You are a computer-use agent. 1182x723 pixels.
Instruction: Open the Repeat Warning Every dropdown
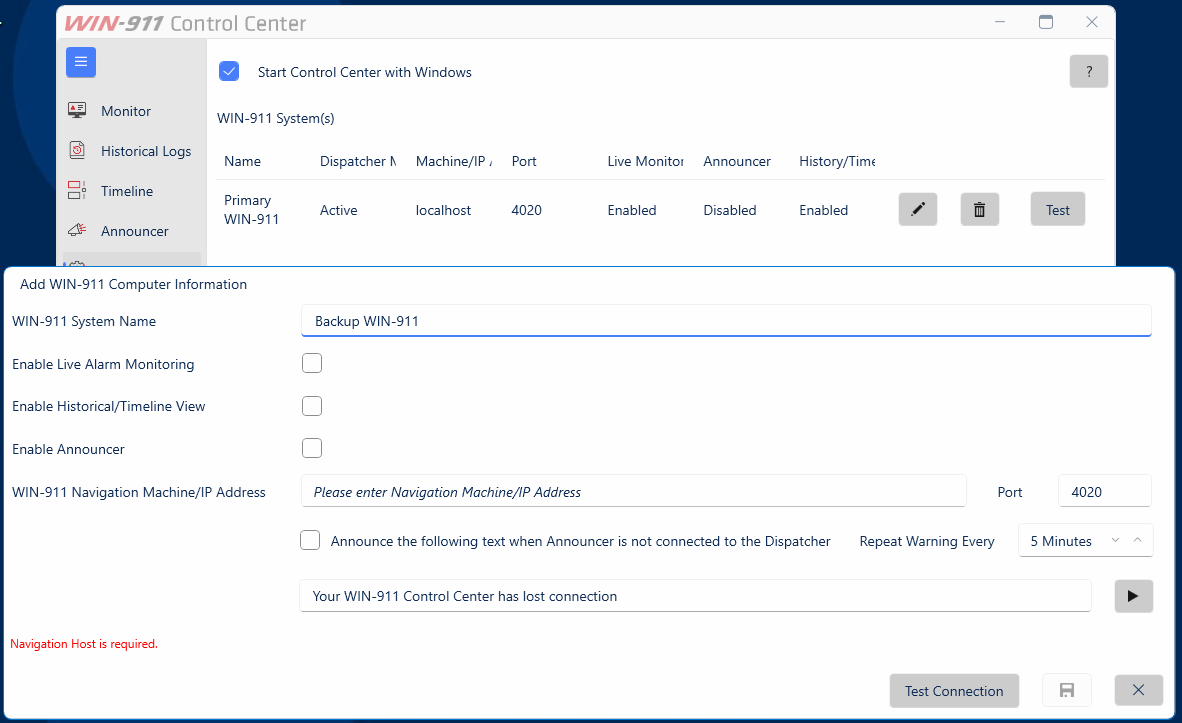1085,541
